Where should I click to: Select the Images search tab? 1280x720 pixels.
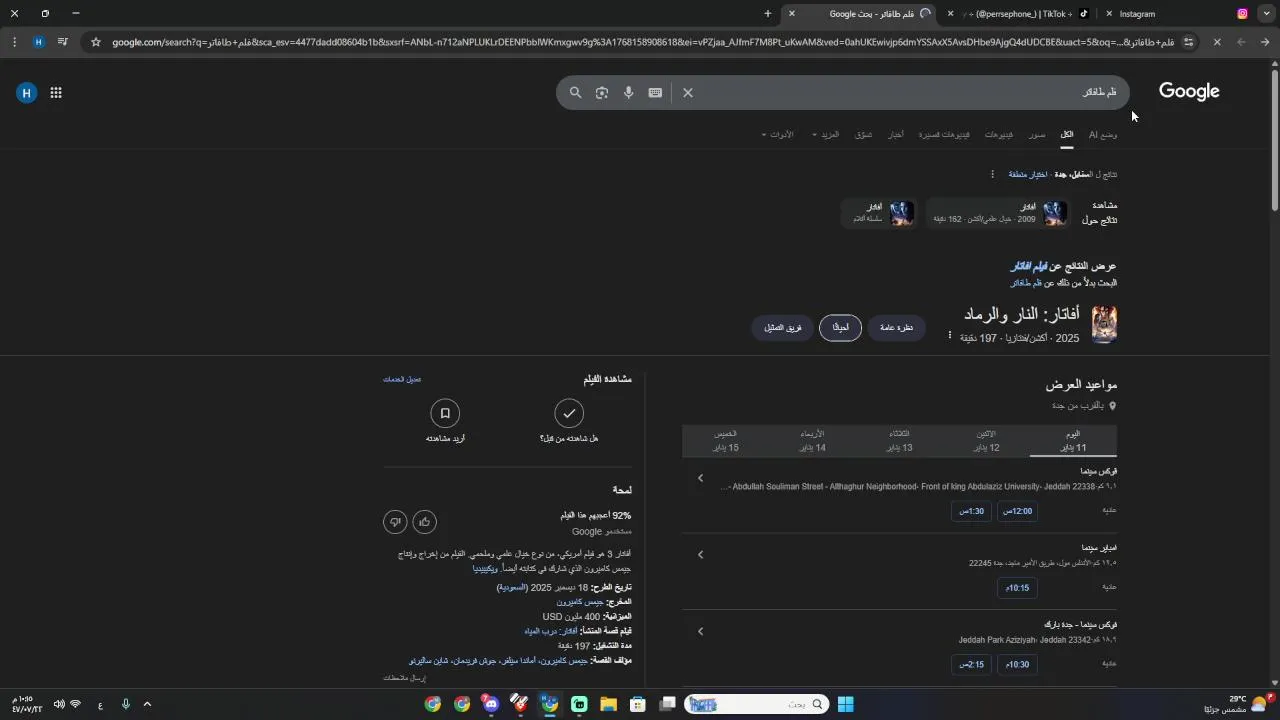[1037, 134]
